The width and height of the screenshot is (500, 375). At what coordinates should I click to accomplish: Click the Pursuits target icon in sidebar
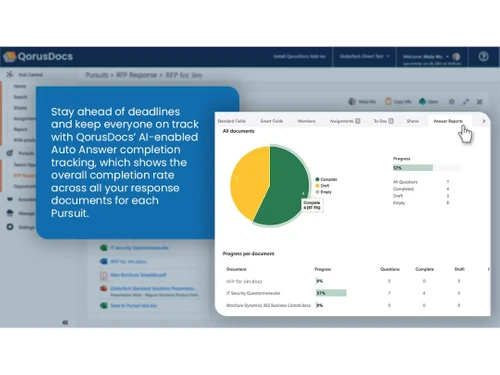10,153
